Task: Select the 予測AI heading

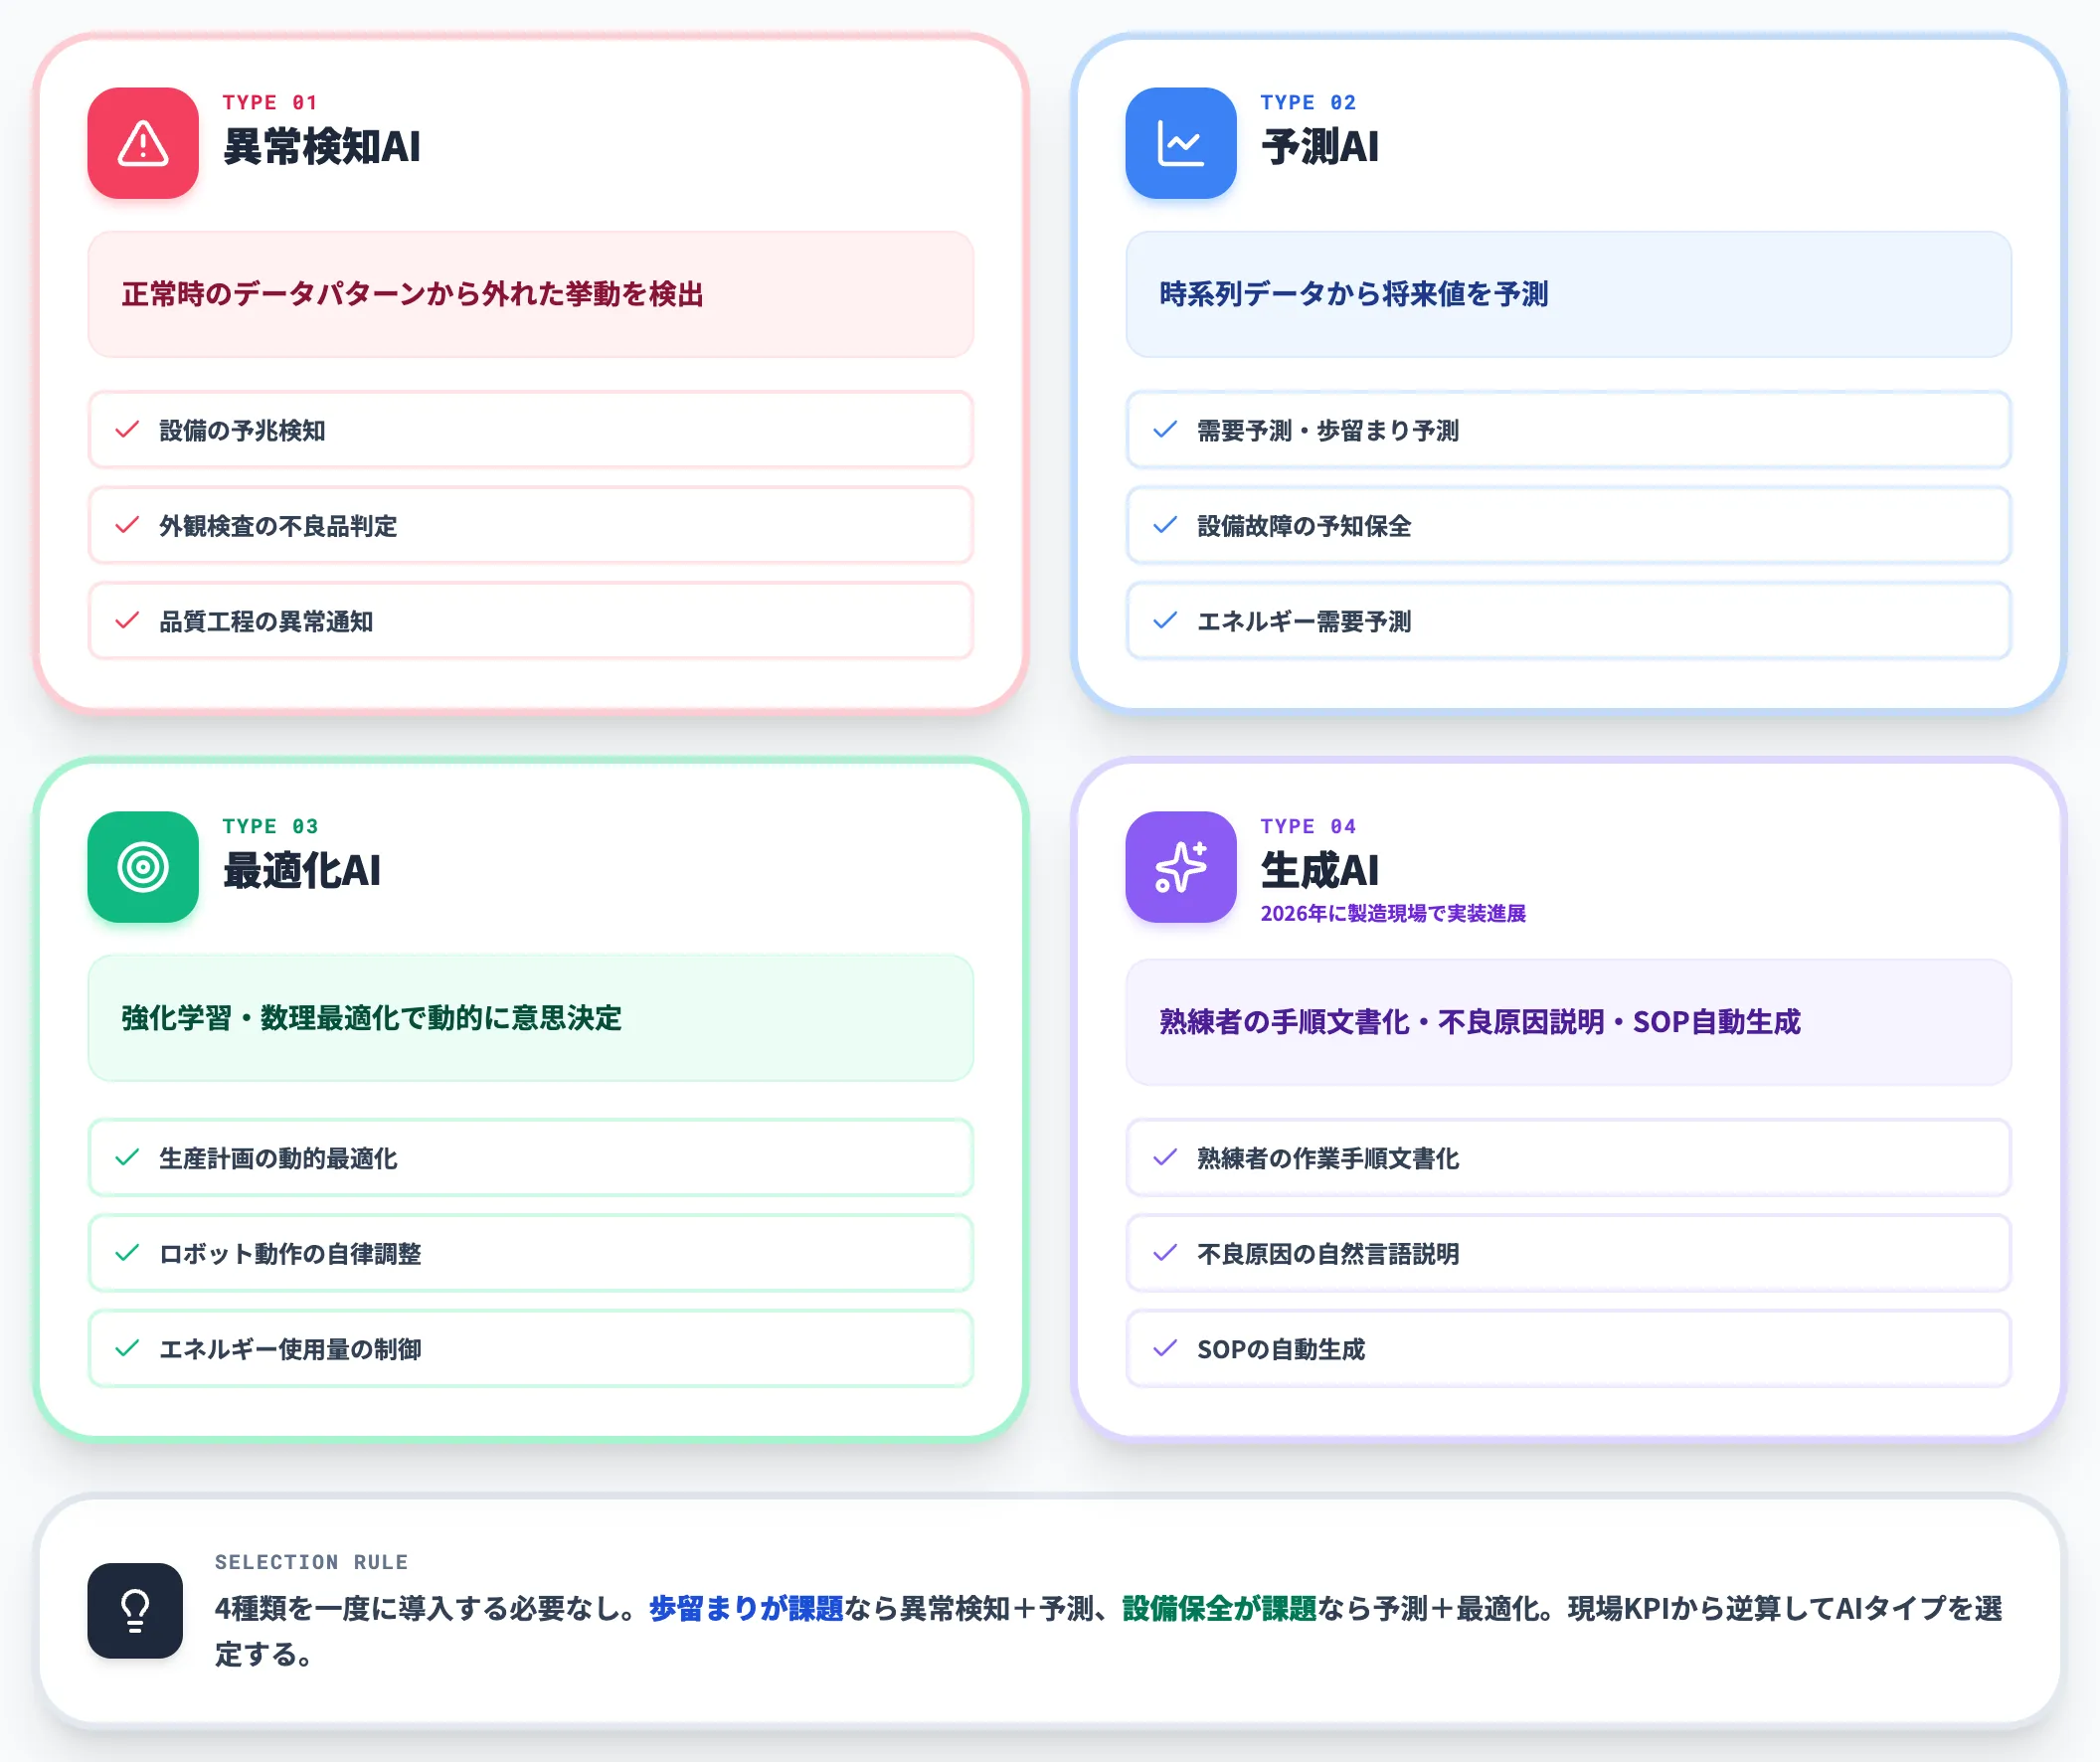Action: [x=1320, y=147]
